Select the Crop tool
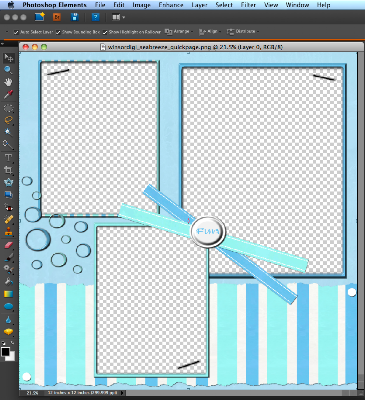Image resolution: width=365 pixels, height=400 pixels. tap(8, 170)
